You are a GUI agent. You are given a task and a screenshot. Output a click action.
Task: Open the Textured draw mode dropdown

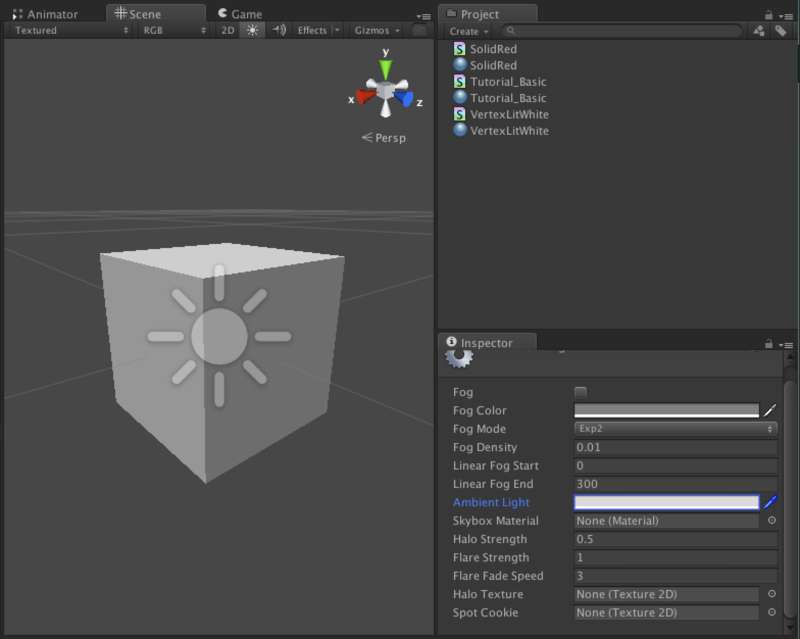coord(70,31)
